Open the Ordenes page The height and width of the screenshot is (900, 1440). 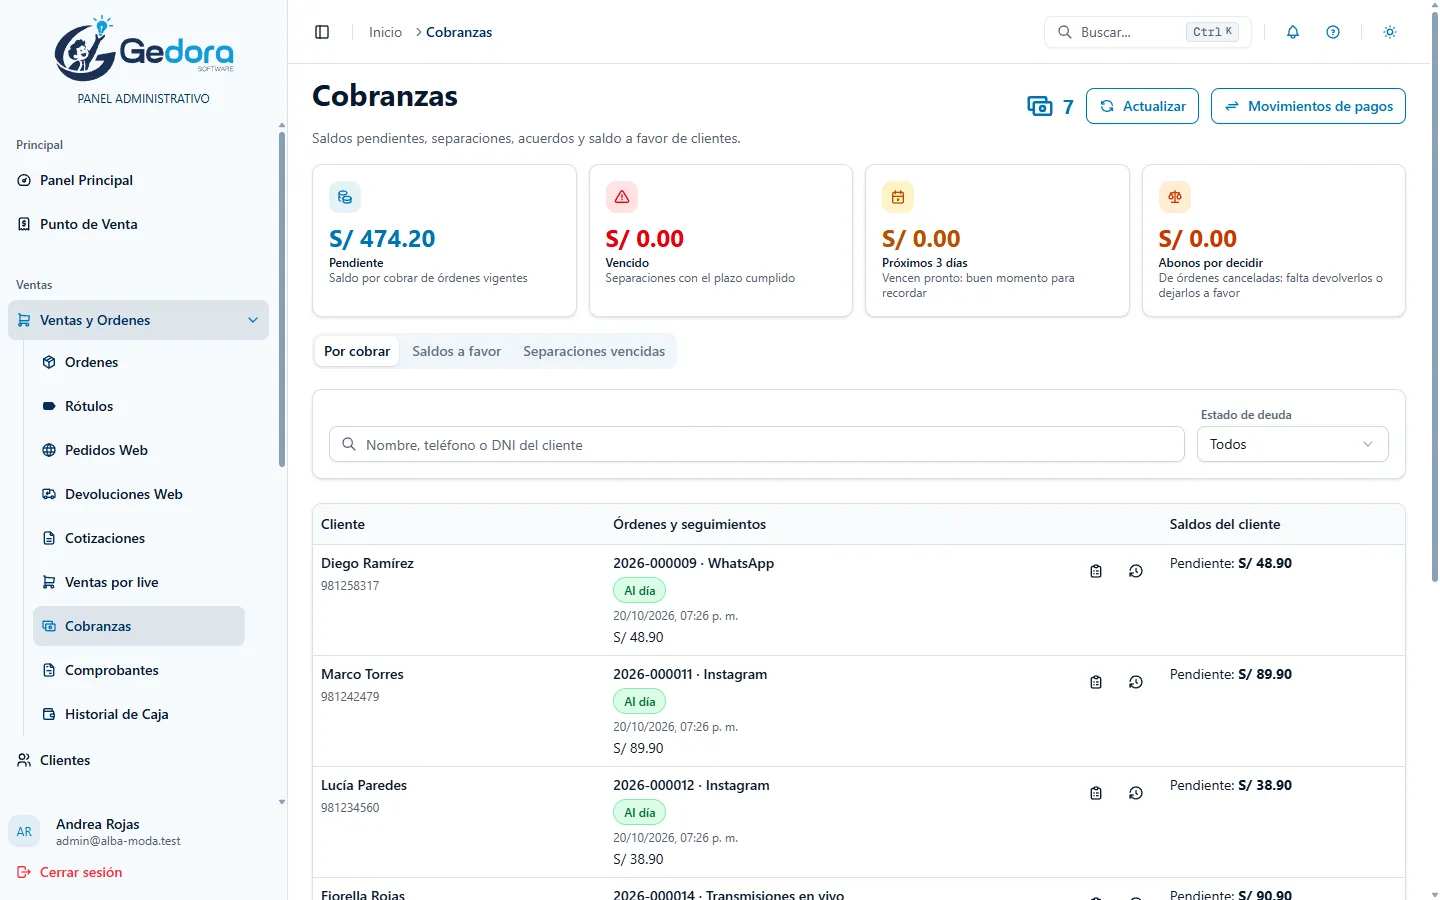139,362
